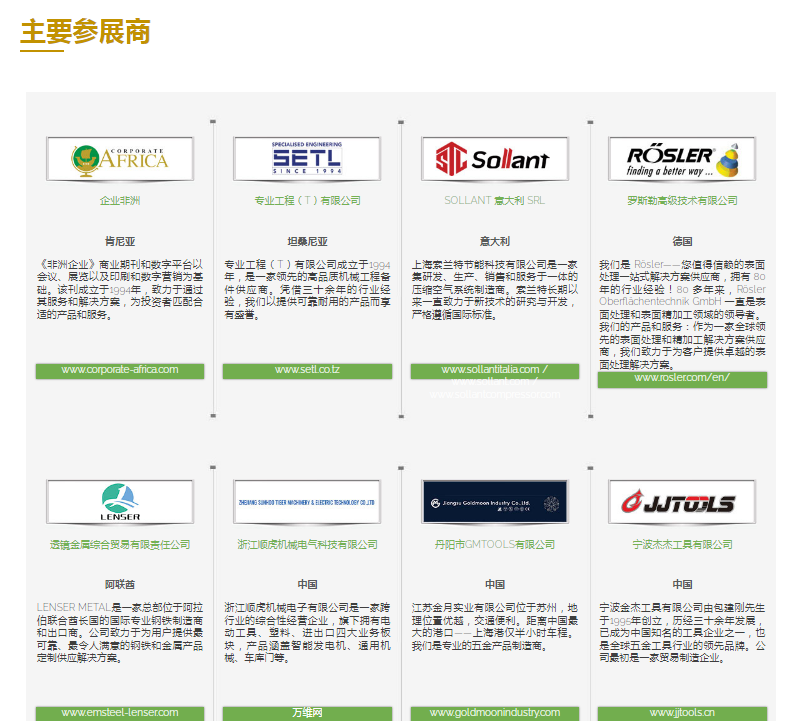Open the www.rosler.com/en/ website button
This screenshot has height=721, width=805.
(682, 378)
